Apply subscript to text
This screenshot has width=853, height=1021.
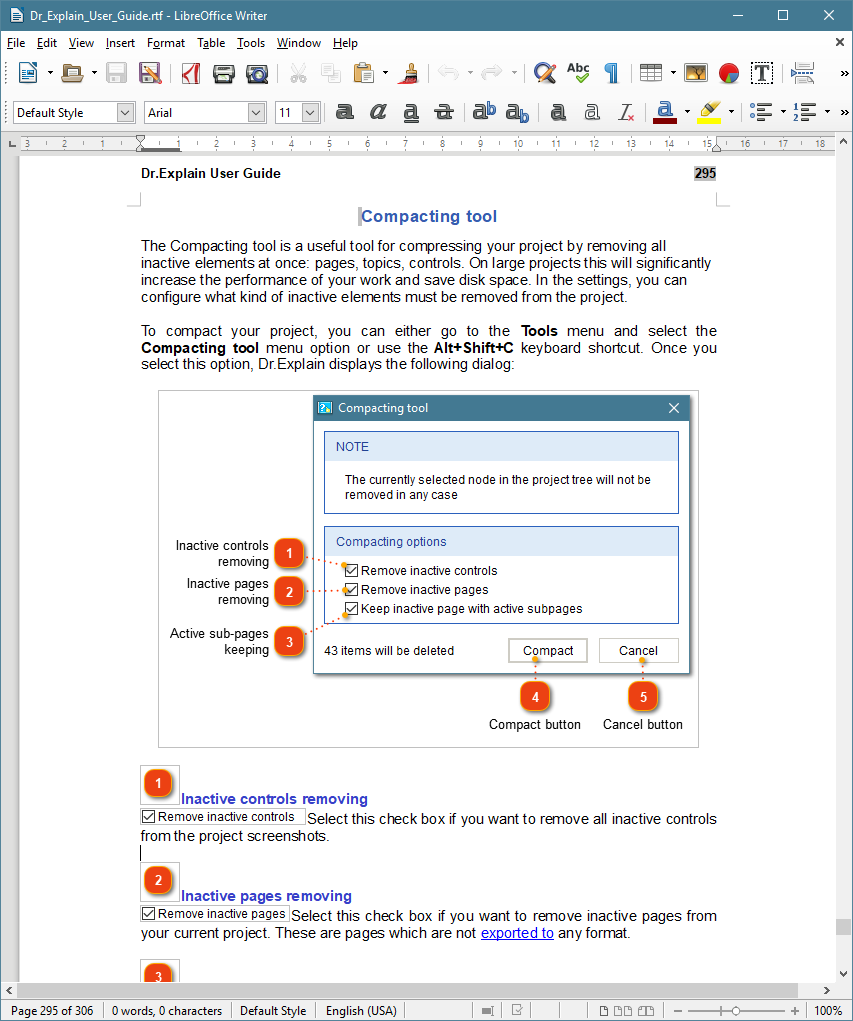pos(518,112)
